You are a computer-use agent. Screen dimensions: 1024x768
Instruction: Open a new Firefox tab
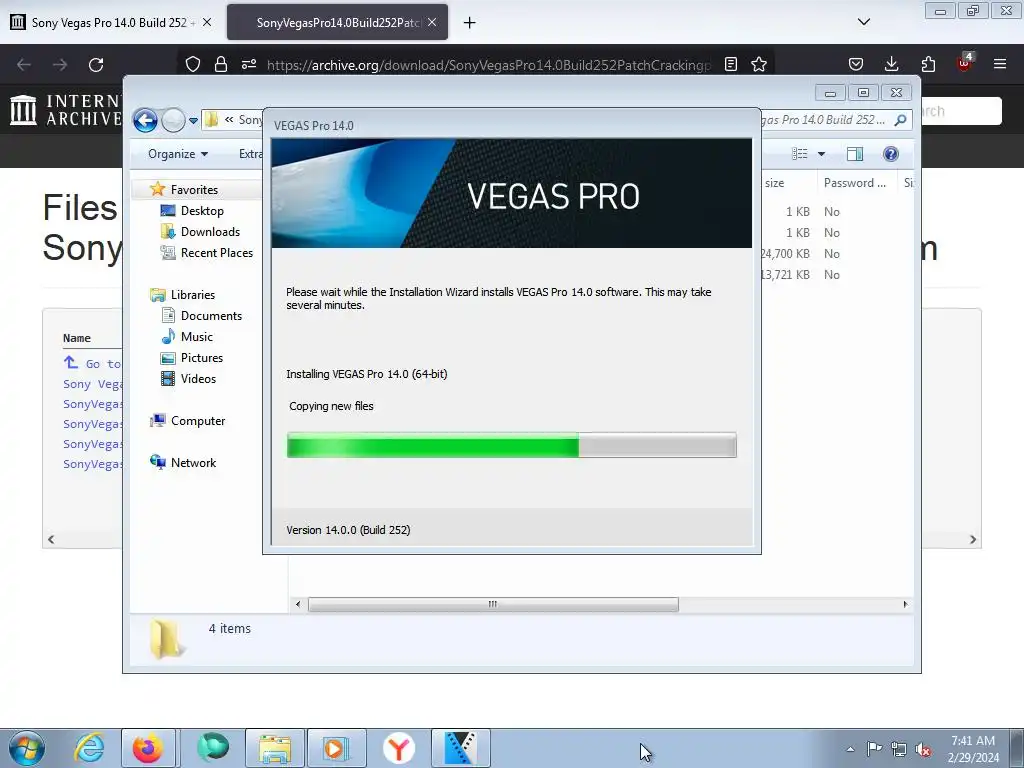point(469,23)
